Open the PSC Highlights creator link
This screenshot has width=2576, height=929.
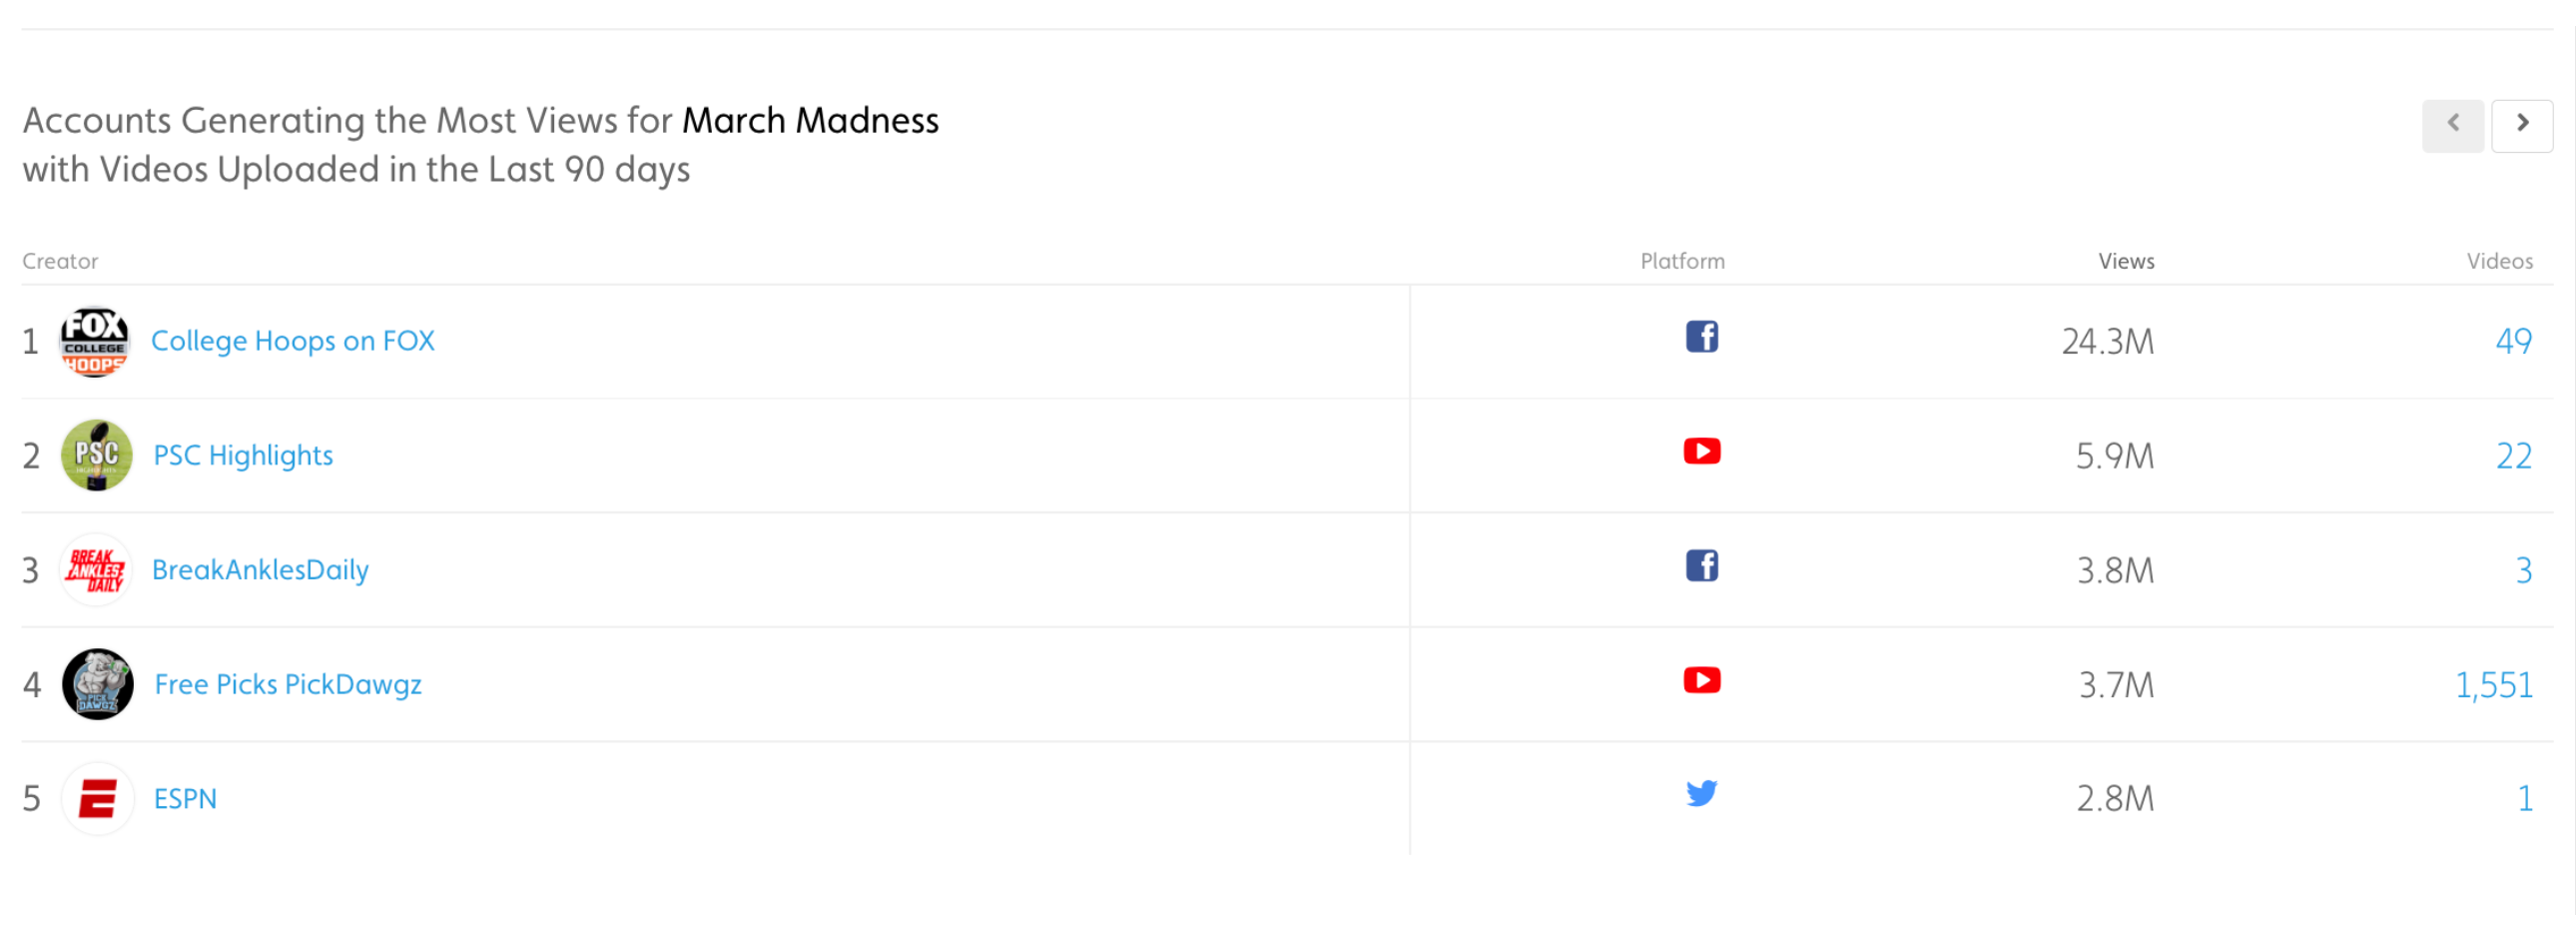[x=243, y=456]
